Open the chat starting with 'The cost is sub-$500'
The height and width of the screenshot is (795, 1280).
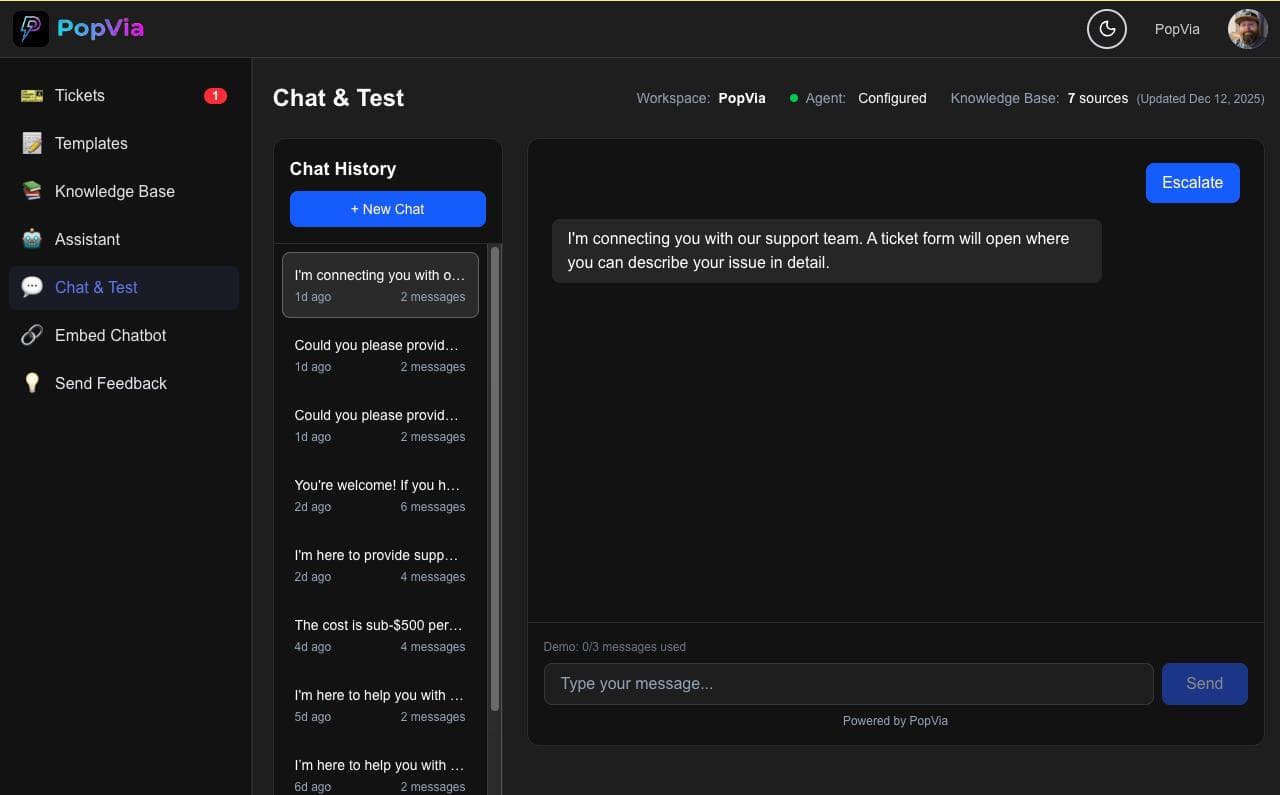click(x=380, y=635)
